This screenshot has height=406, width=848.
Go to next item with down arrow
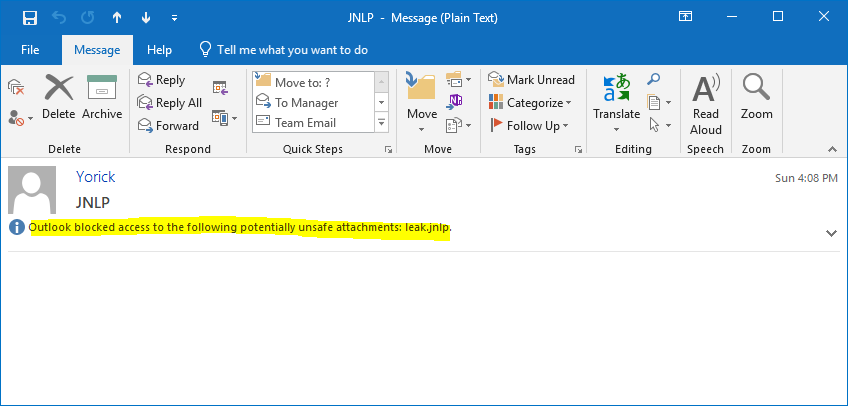click(145, 18)
